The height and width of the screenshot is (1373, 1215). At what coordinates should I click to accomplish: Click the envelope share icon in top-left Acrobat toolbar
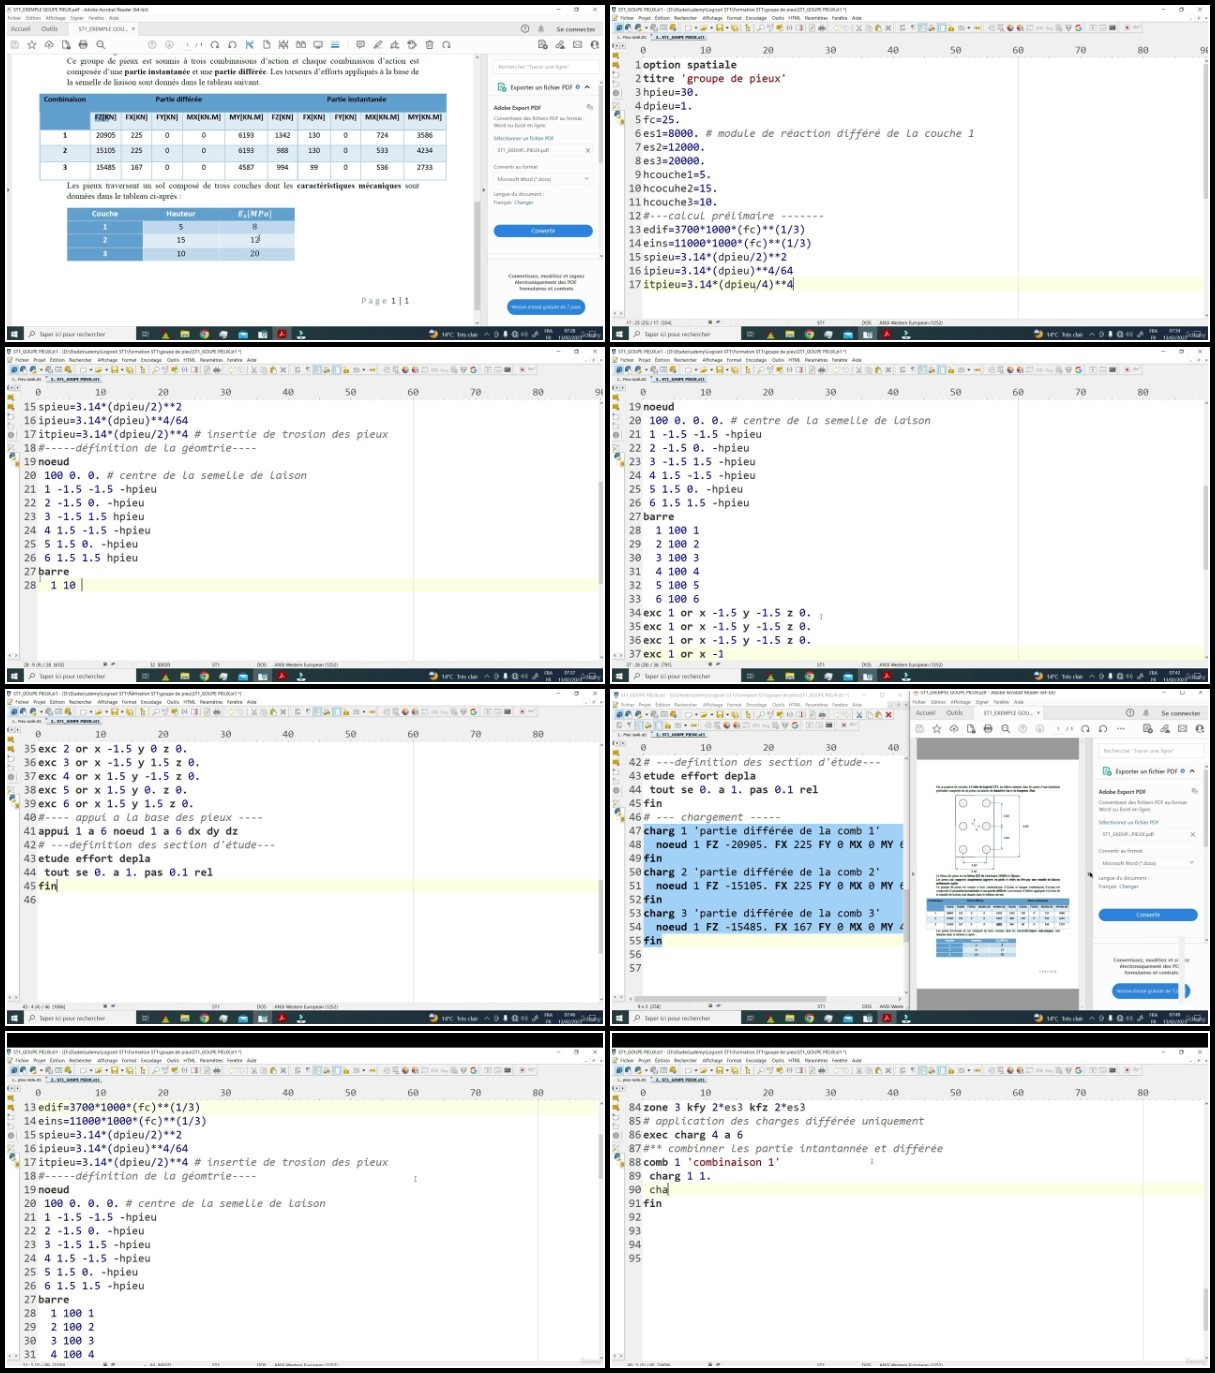(x=577, y=45)
